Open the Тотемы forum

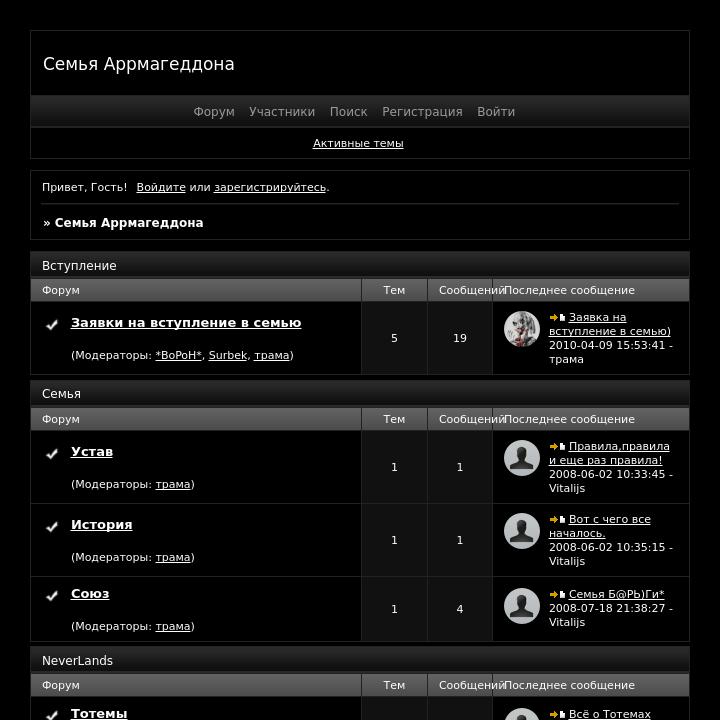coord(99,714)
